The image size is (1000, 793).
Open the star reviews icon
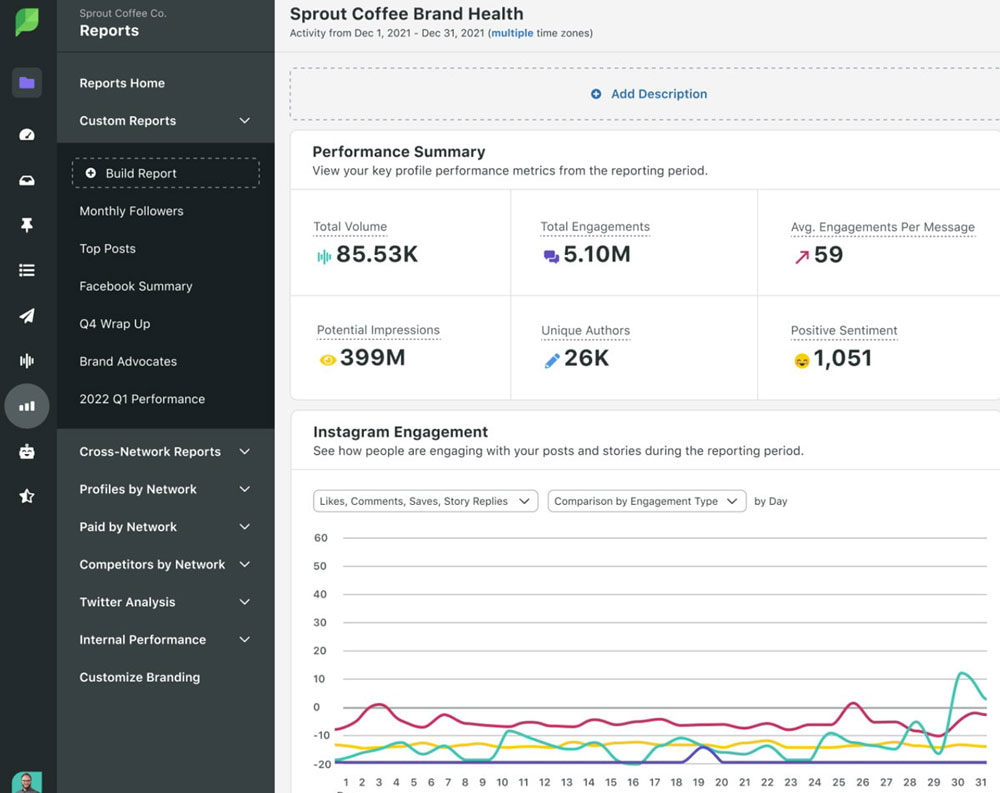(27, 496)
